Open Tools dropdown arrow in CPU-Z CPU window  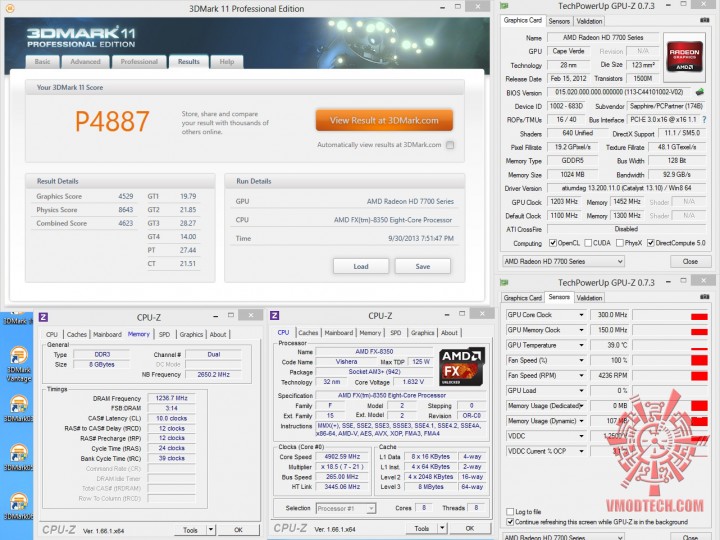tap(442, 529)
